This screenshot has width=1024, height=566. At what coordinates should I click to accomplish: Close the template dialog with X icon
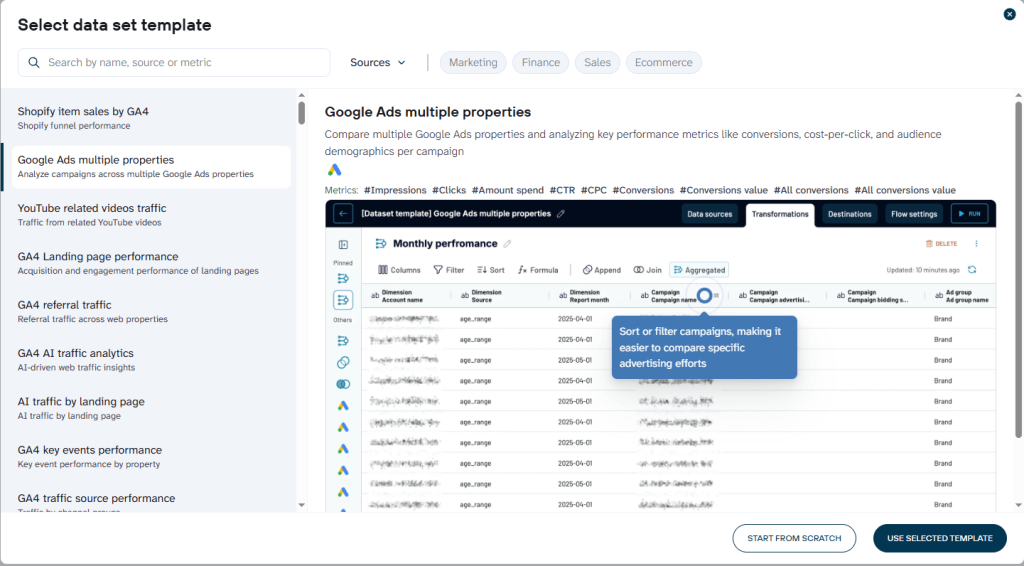point(1009,14)
